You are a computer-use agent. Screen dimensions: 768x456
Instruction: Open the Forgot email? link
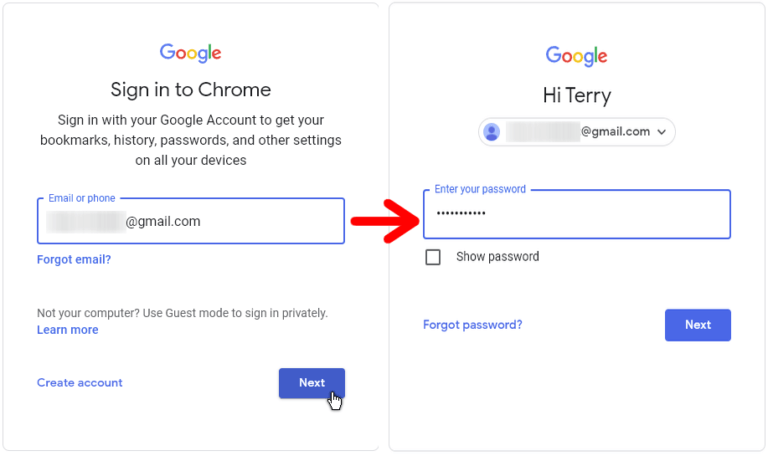coord(74,259)
